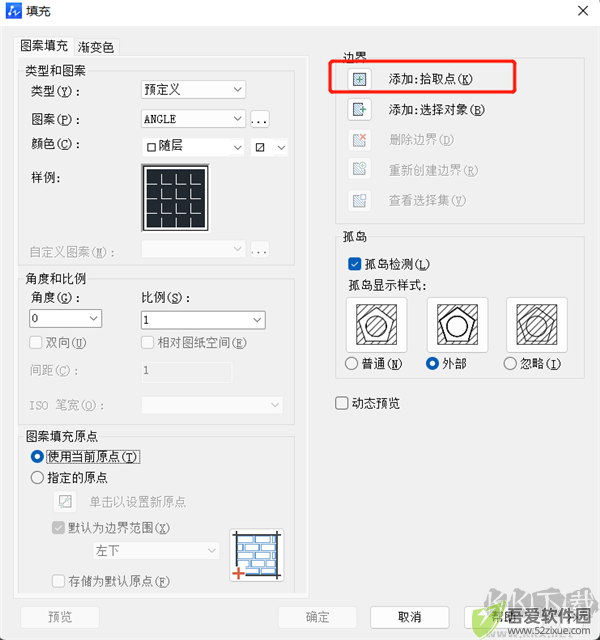Switch to the 图案填充 tab
The width and height of the screenshot is (600, 640).
[44, 46]
